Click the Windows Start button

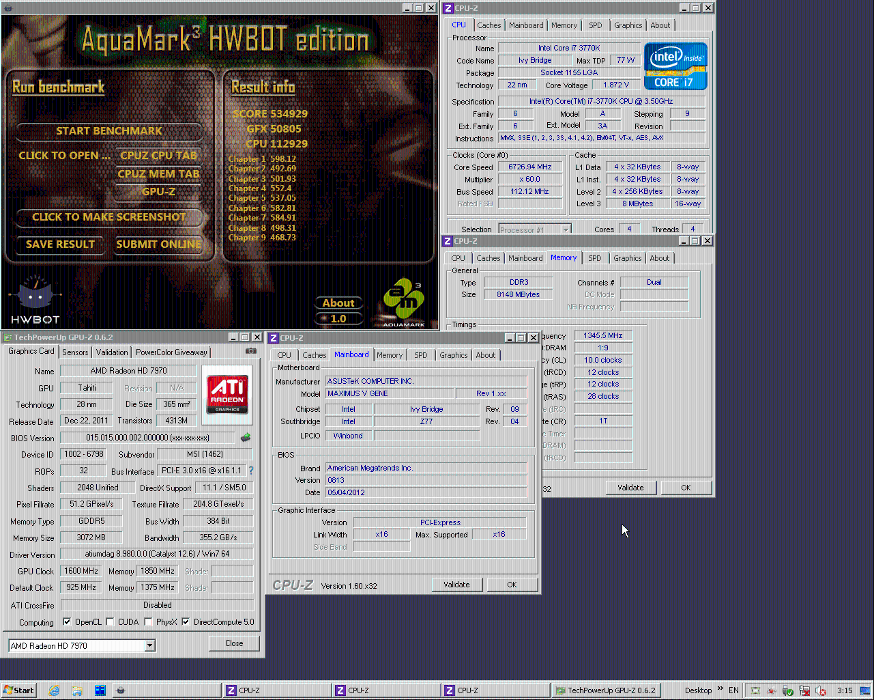coord(19,690)
